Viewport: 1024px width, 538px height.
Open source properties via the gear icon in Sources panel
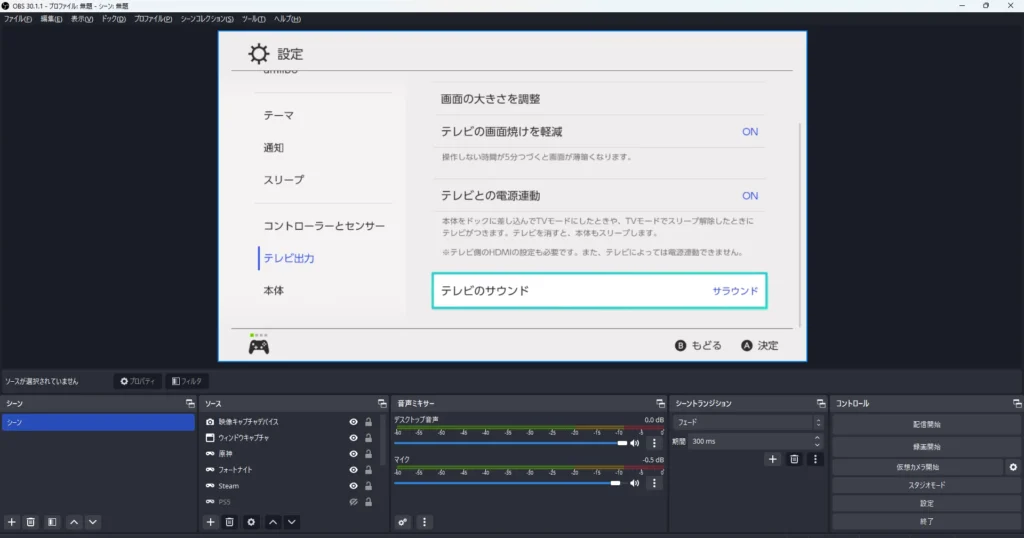tap(251, 522)
